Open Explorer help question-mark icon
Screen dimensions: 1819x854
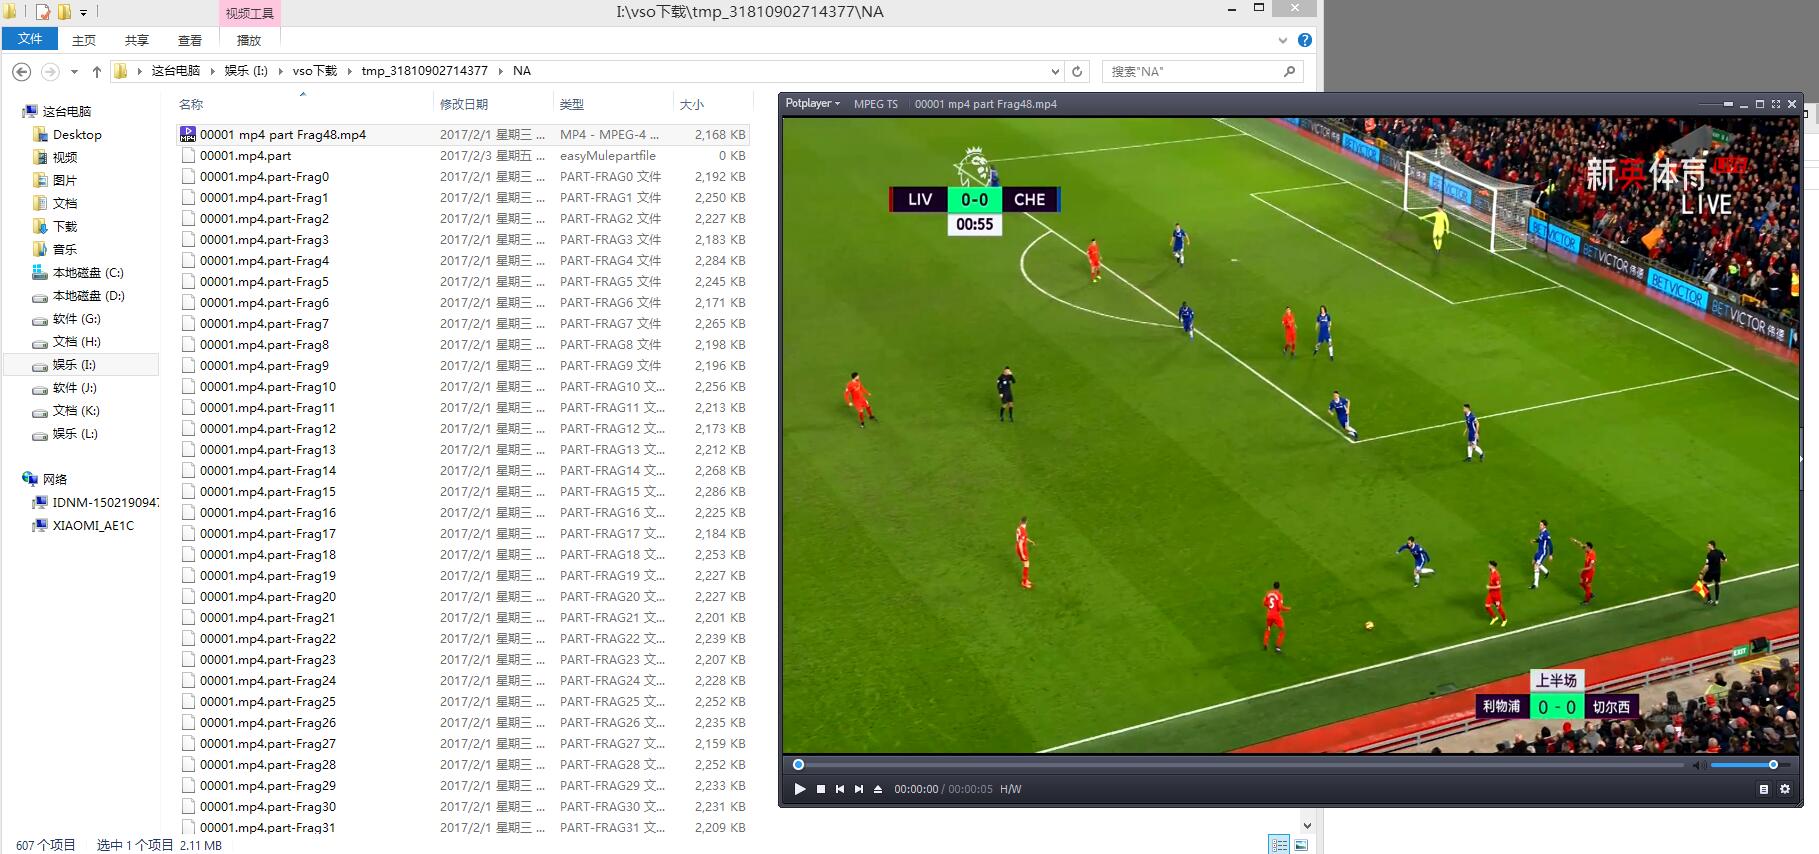point(1305,40)
